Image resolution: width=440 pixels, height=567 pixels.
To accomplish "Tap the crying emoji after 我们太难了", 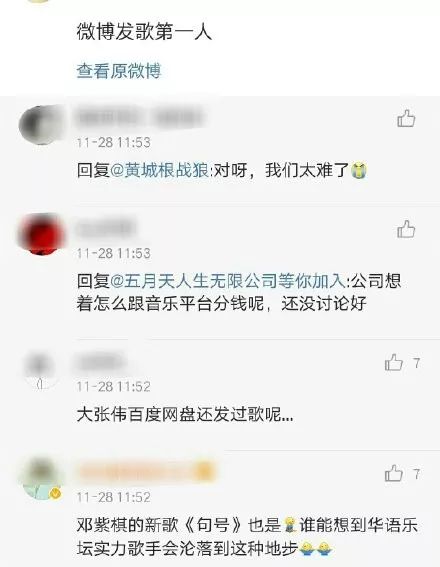I will (x=359, y=171).
